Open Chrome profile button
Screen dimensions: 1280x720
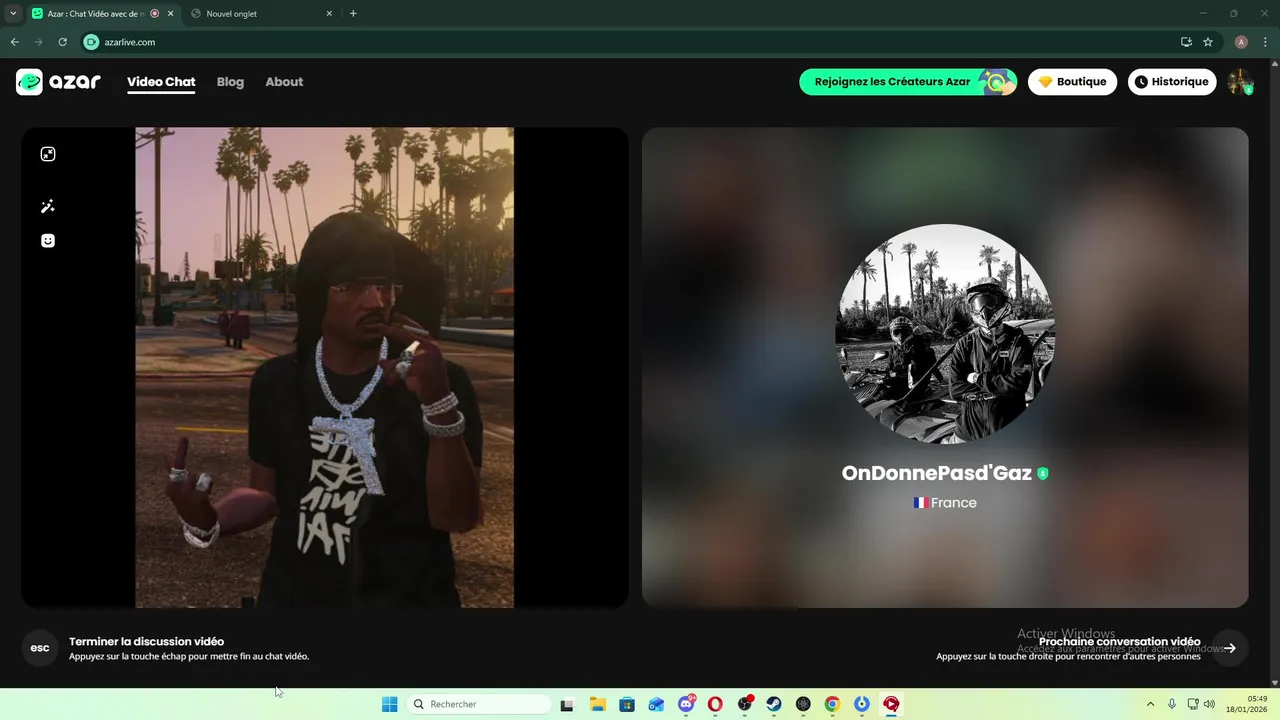pos(1241,42)
